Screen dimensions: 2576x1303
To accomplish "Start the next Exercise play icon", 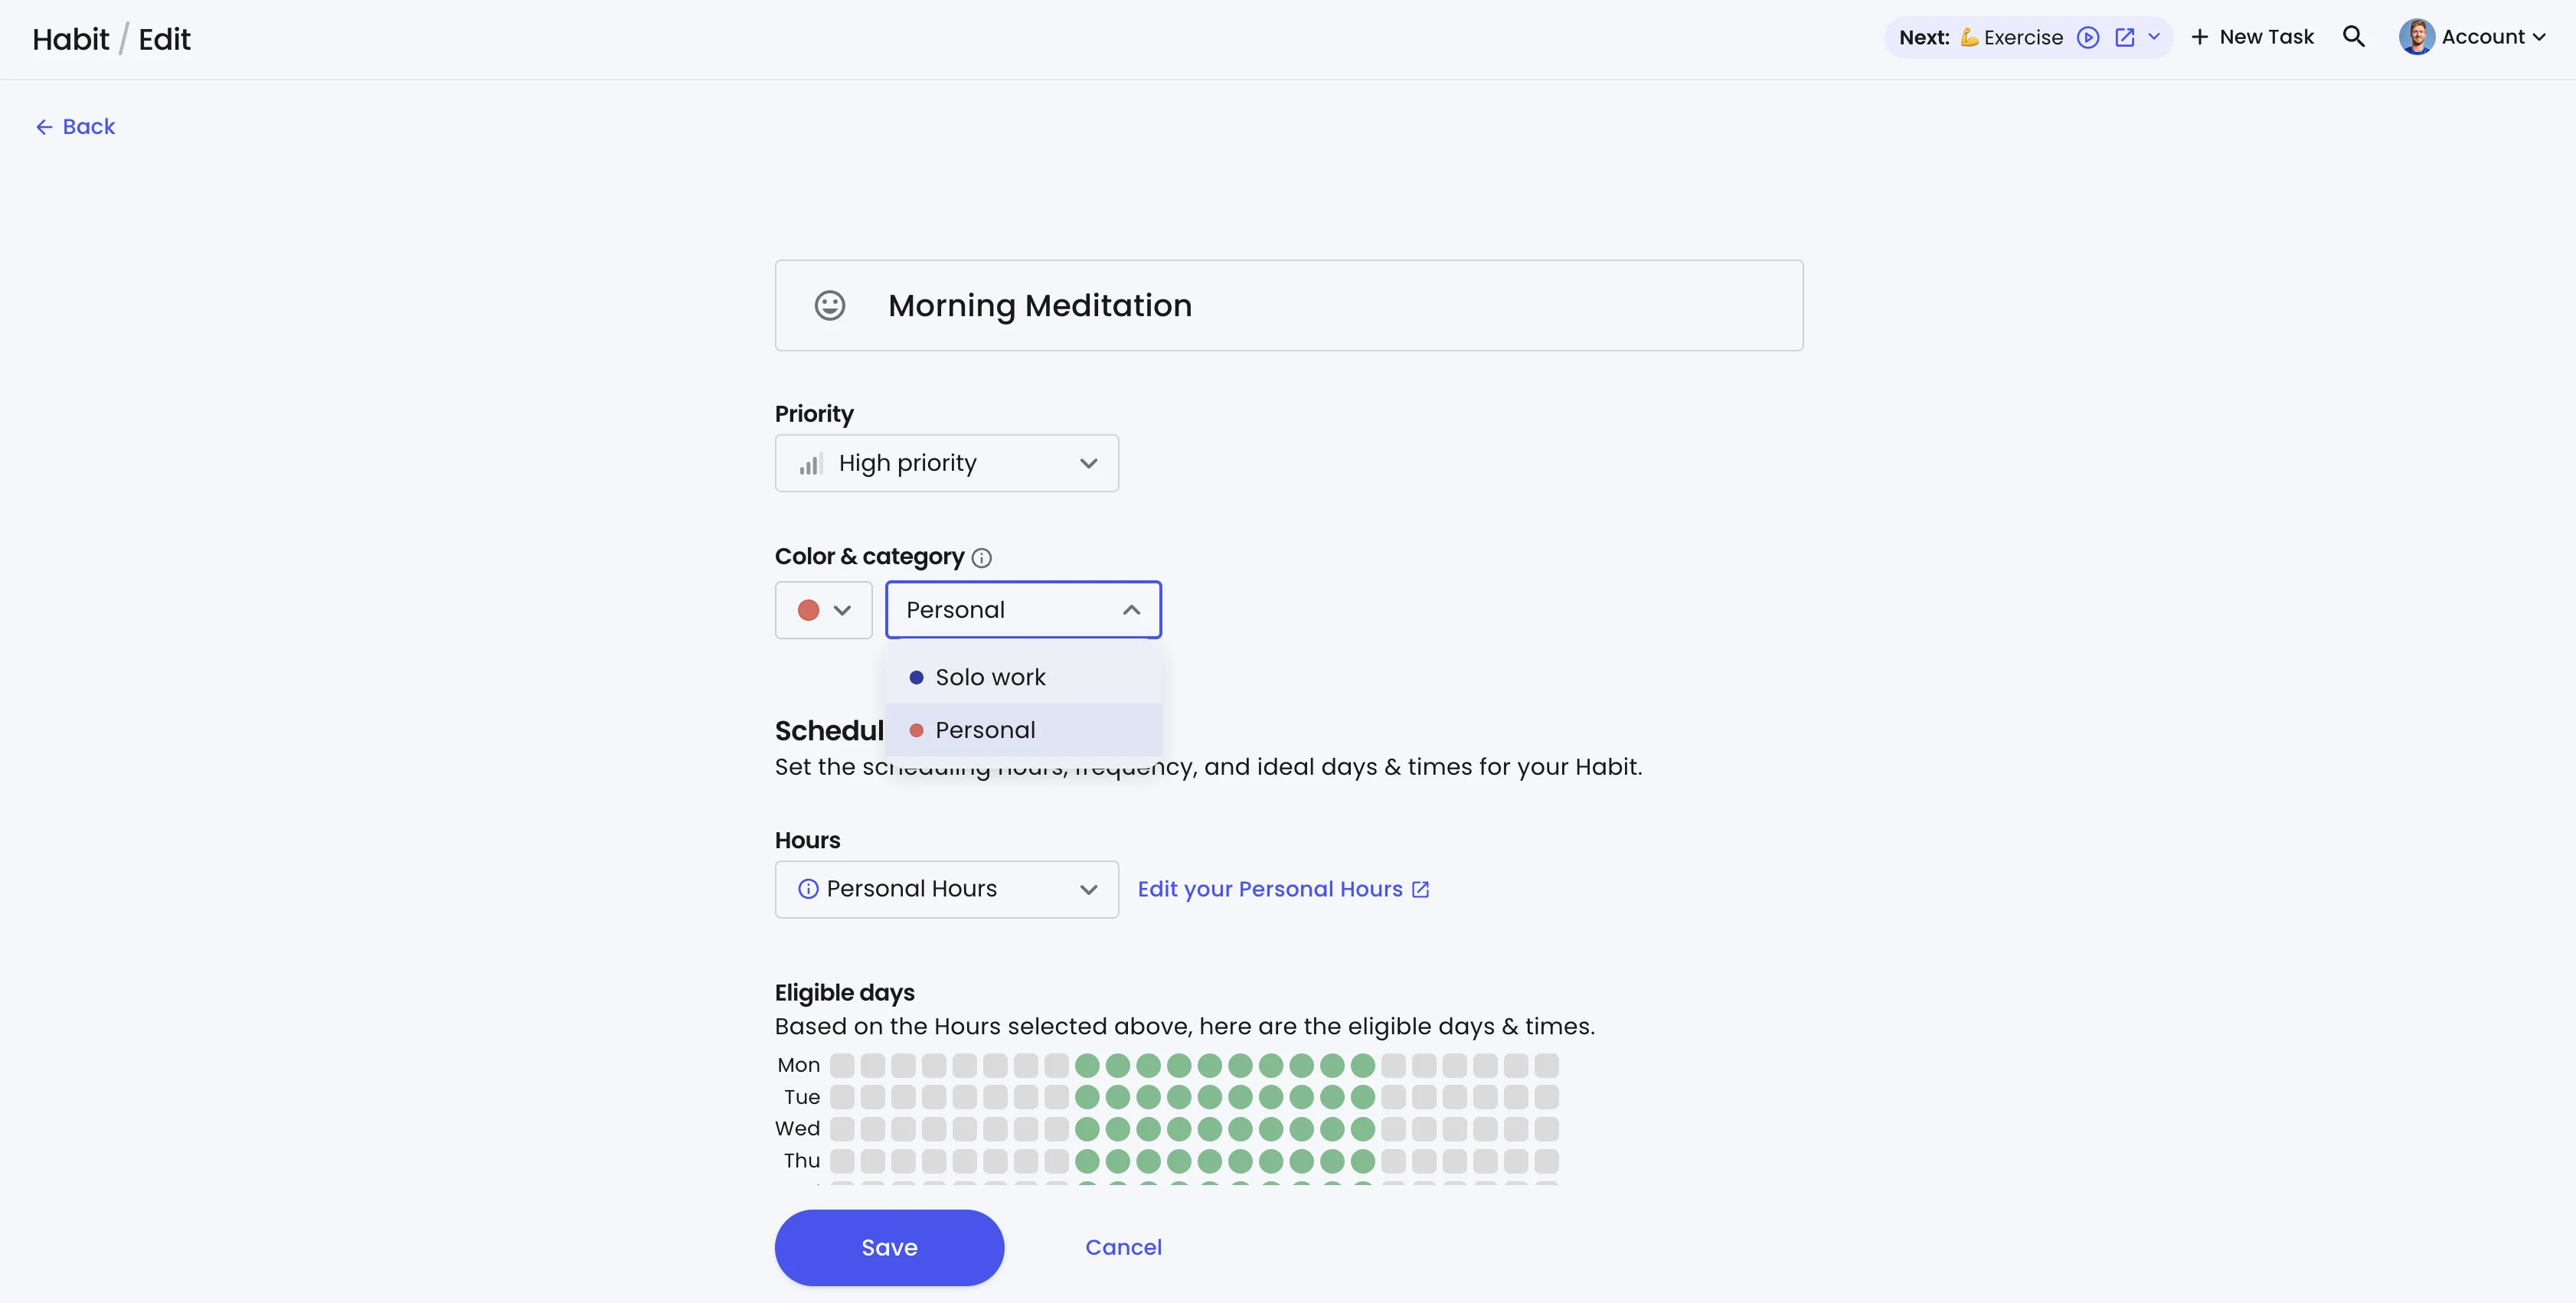I will coord(2087,38).
